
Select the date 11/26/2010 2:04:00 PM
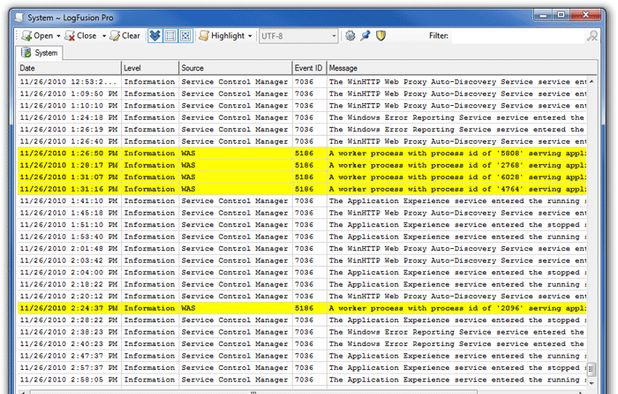click(69, 273)
